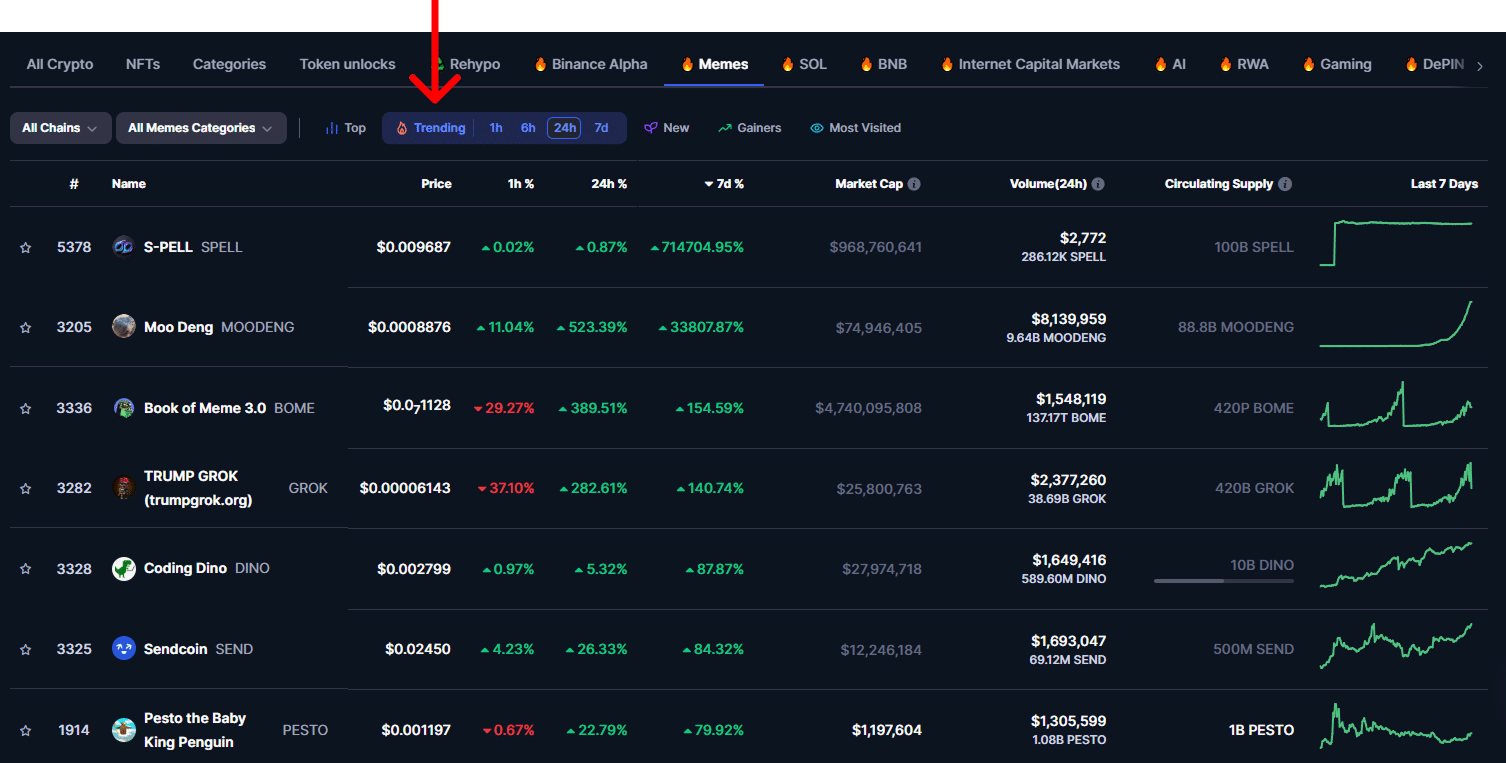Open the BNB tab
Screen dimensions: 1506x763
pos(883,64)
